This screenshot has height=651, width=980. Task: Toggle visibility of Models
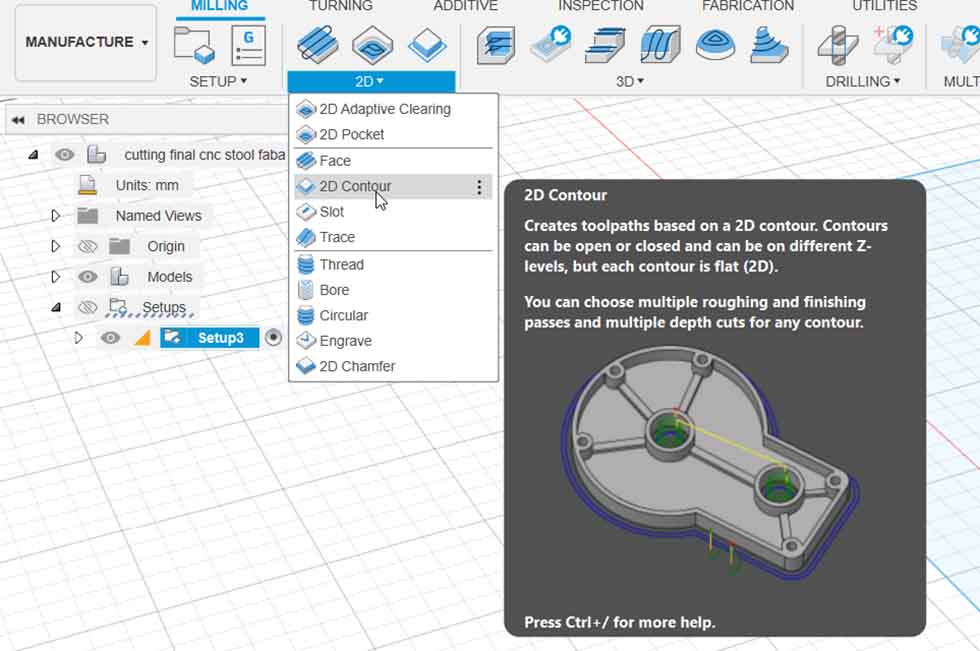87,277
